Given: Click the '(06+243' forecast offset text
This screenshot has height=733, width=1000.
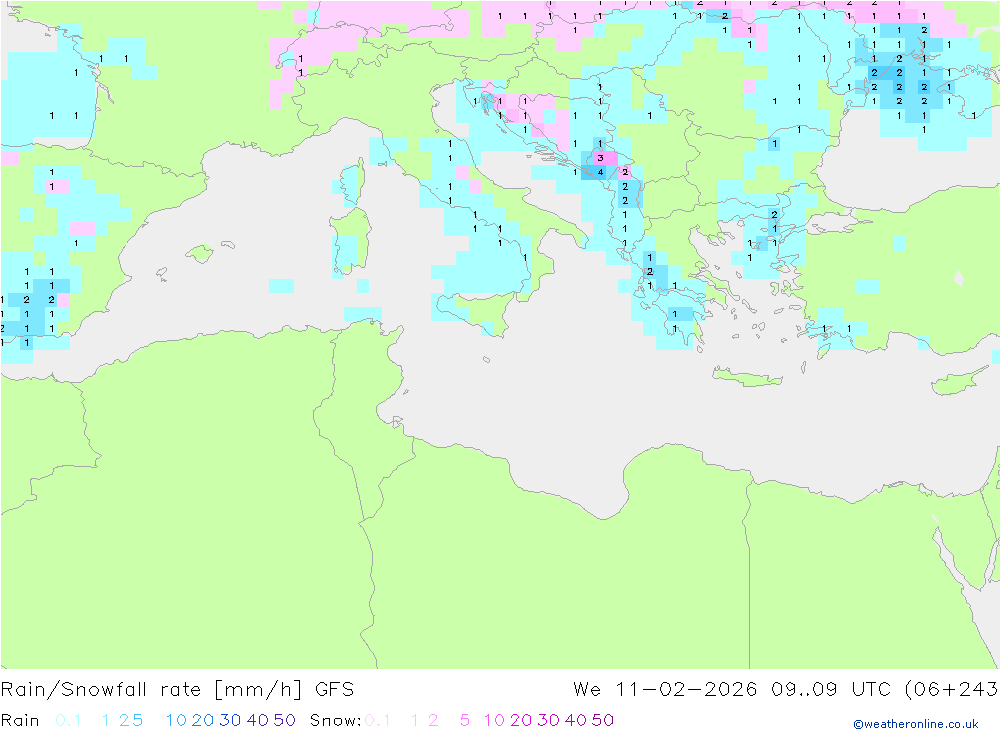Looking at the screenshot, I should pos(952,690).
